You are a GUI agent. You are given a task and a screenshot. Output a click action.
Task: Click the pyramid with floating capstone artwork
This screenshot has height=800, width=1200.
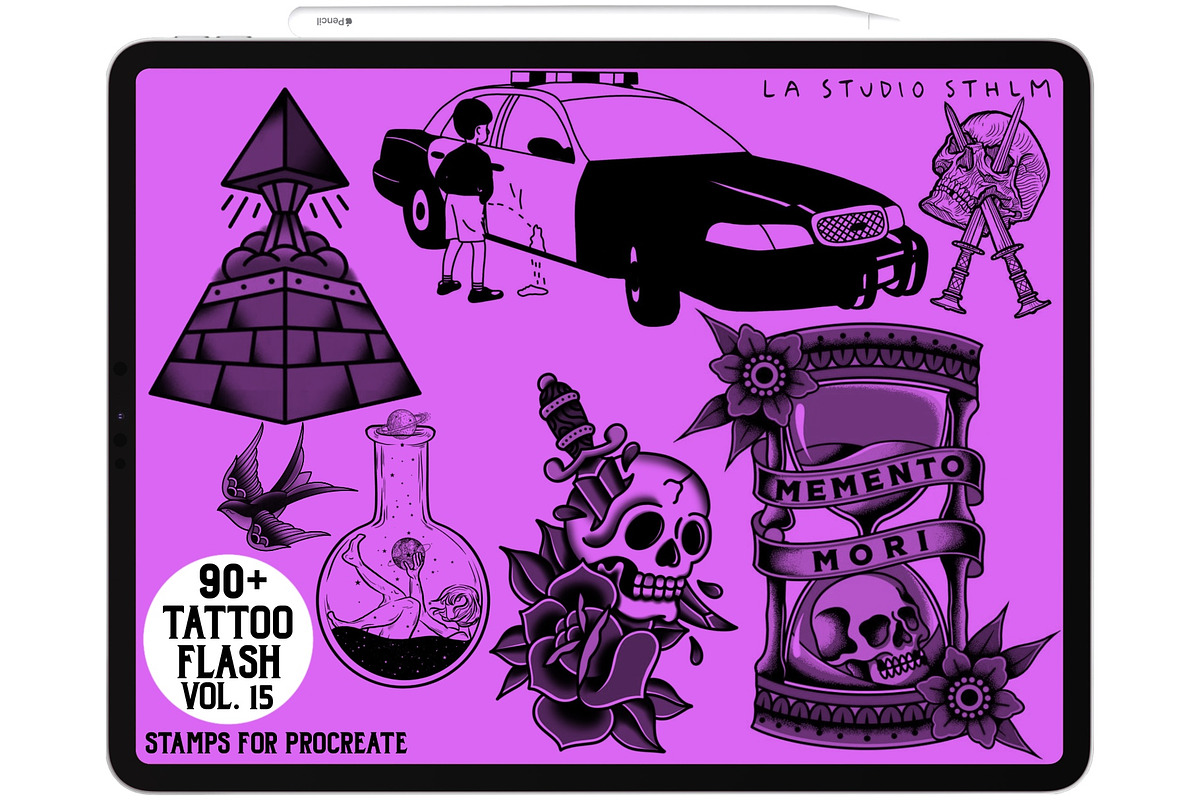[x=284, y=255]
